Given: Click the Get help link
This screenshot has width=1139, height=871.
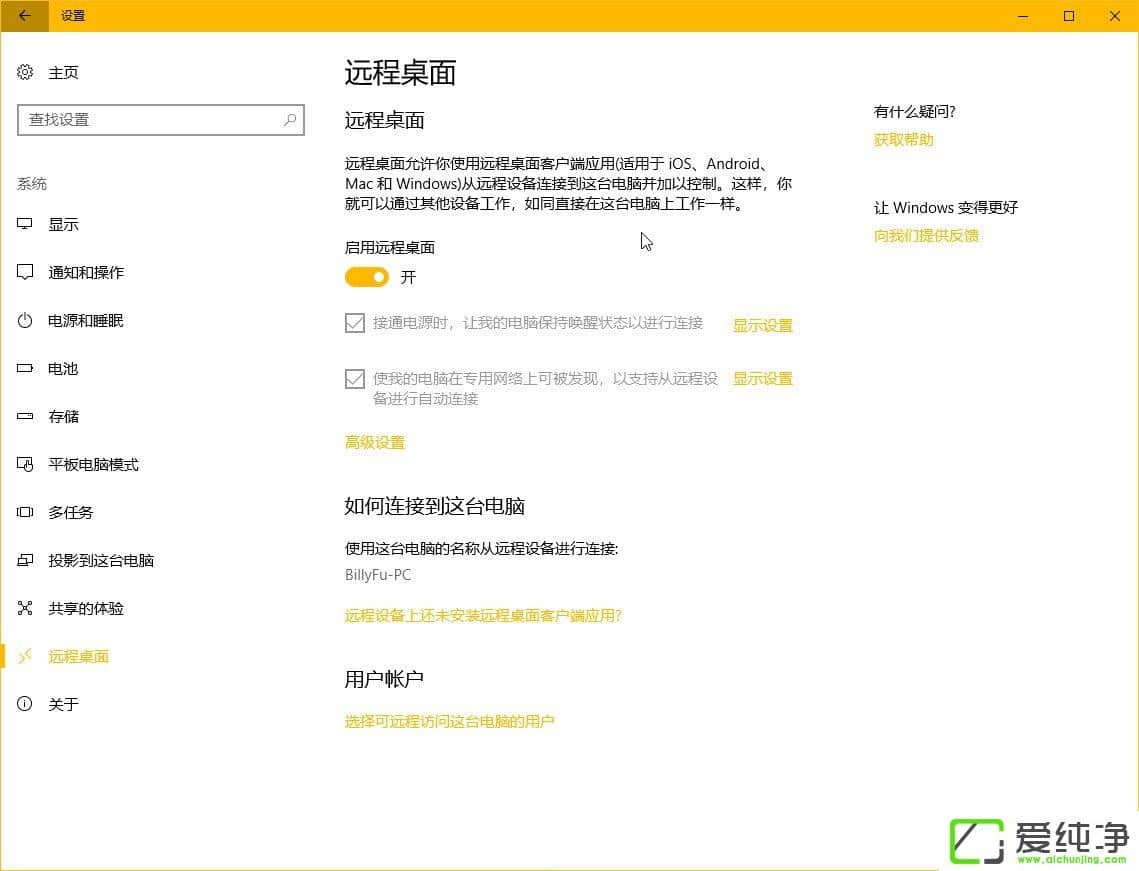Looking at the screenshot, I should (x=903, y=140).
